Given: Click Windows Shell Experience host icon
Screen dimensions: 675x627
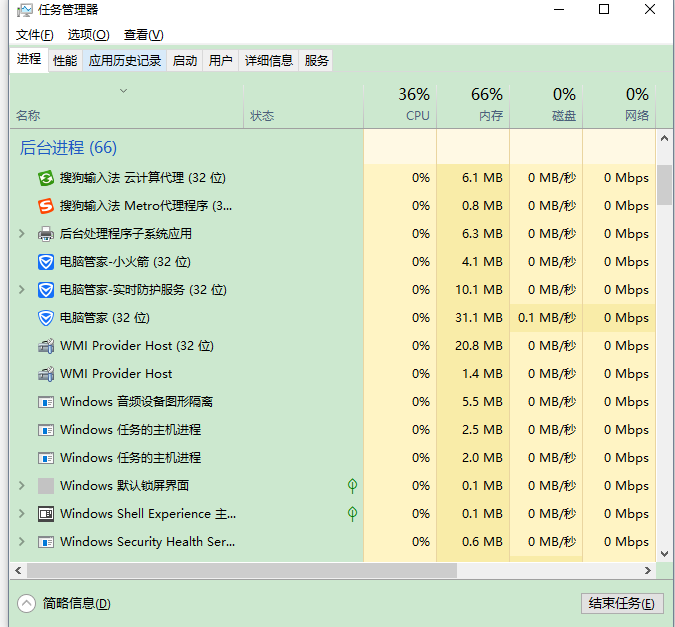Looking at the screenshot, I should click(x=46, y=514).
